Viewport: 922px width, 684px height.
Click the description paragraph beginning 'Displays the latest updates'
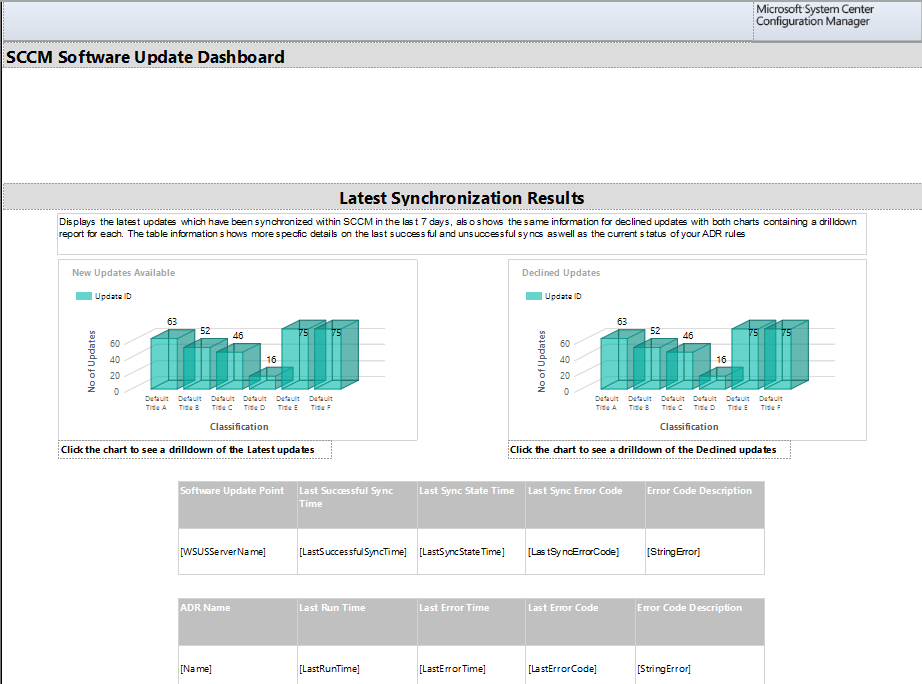pyautogui.click(x=462, y=233)
